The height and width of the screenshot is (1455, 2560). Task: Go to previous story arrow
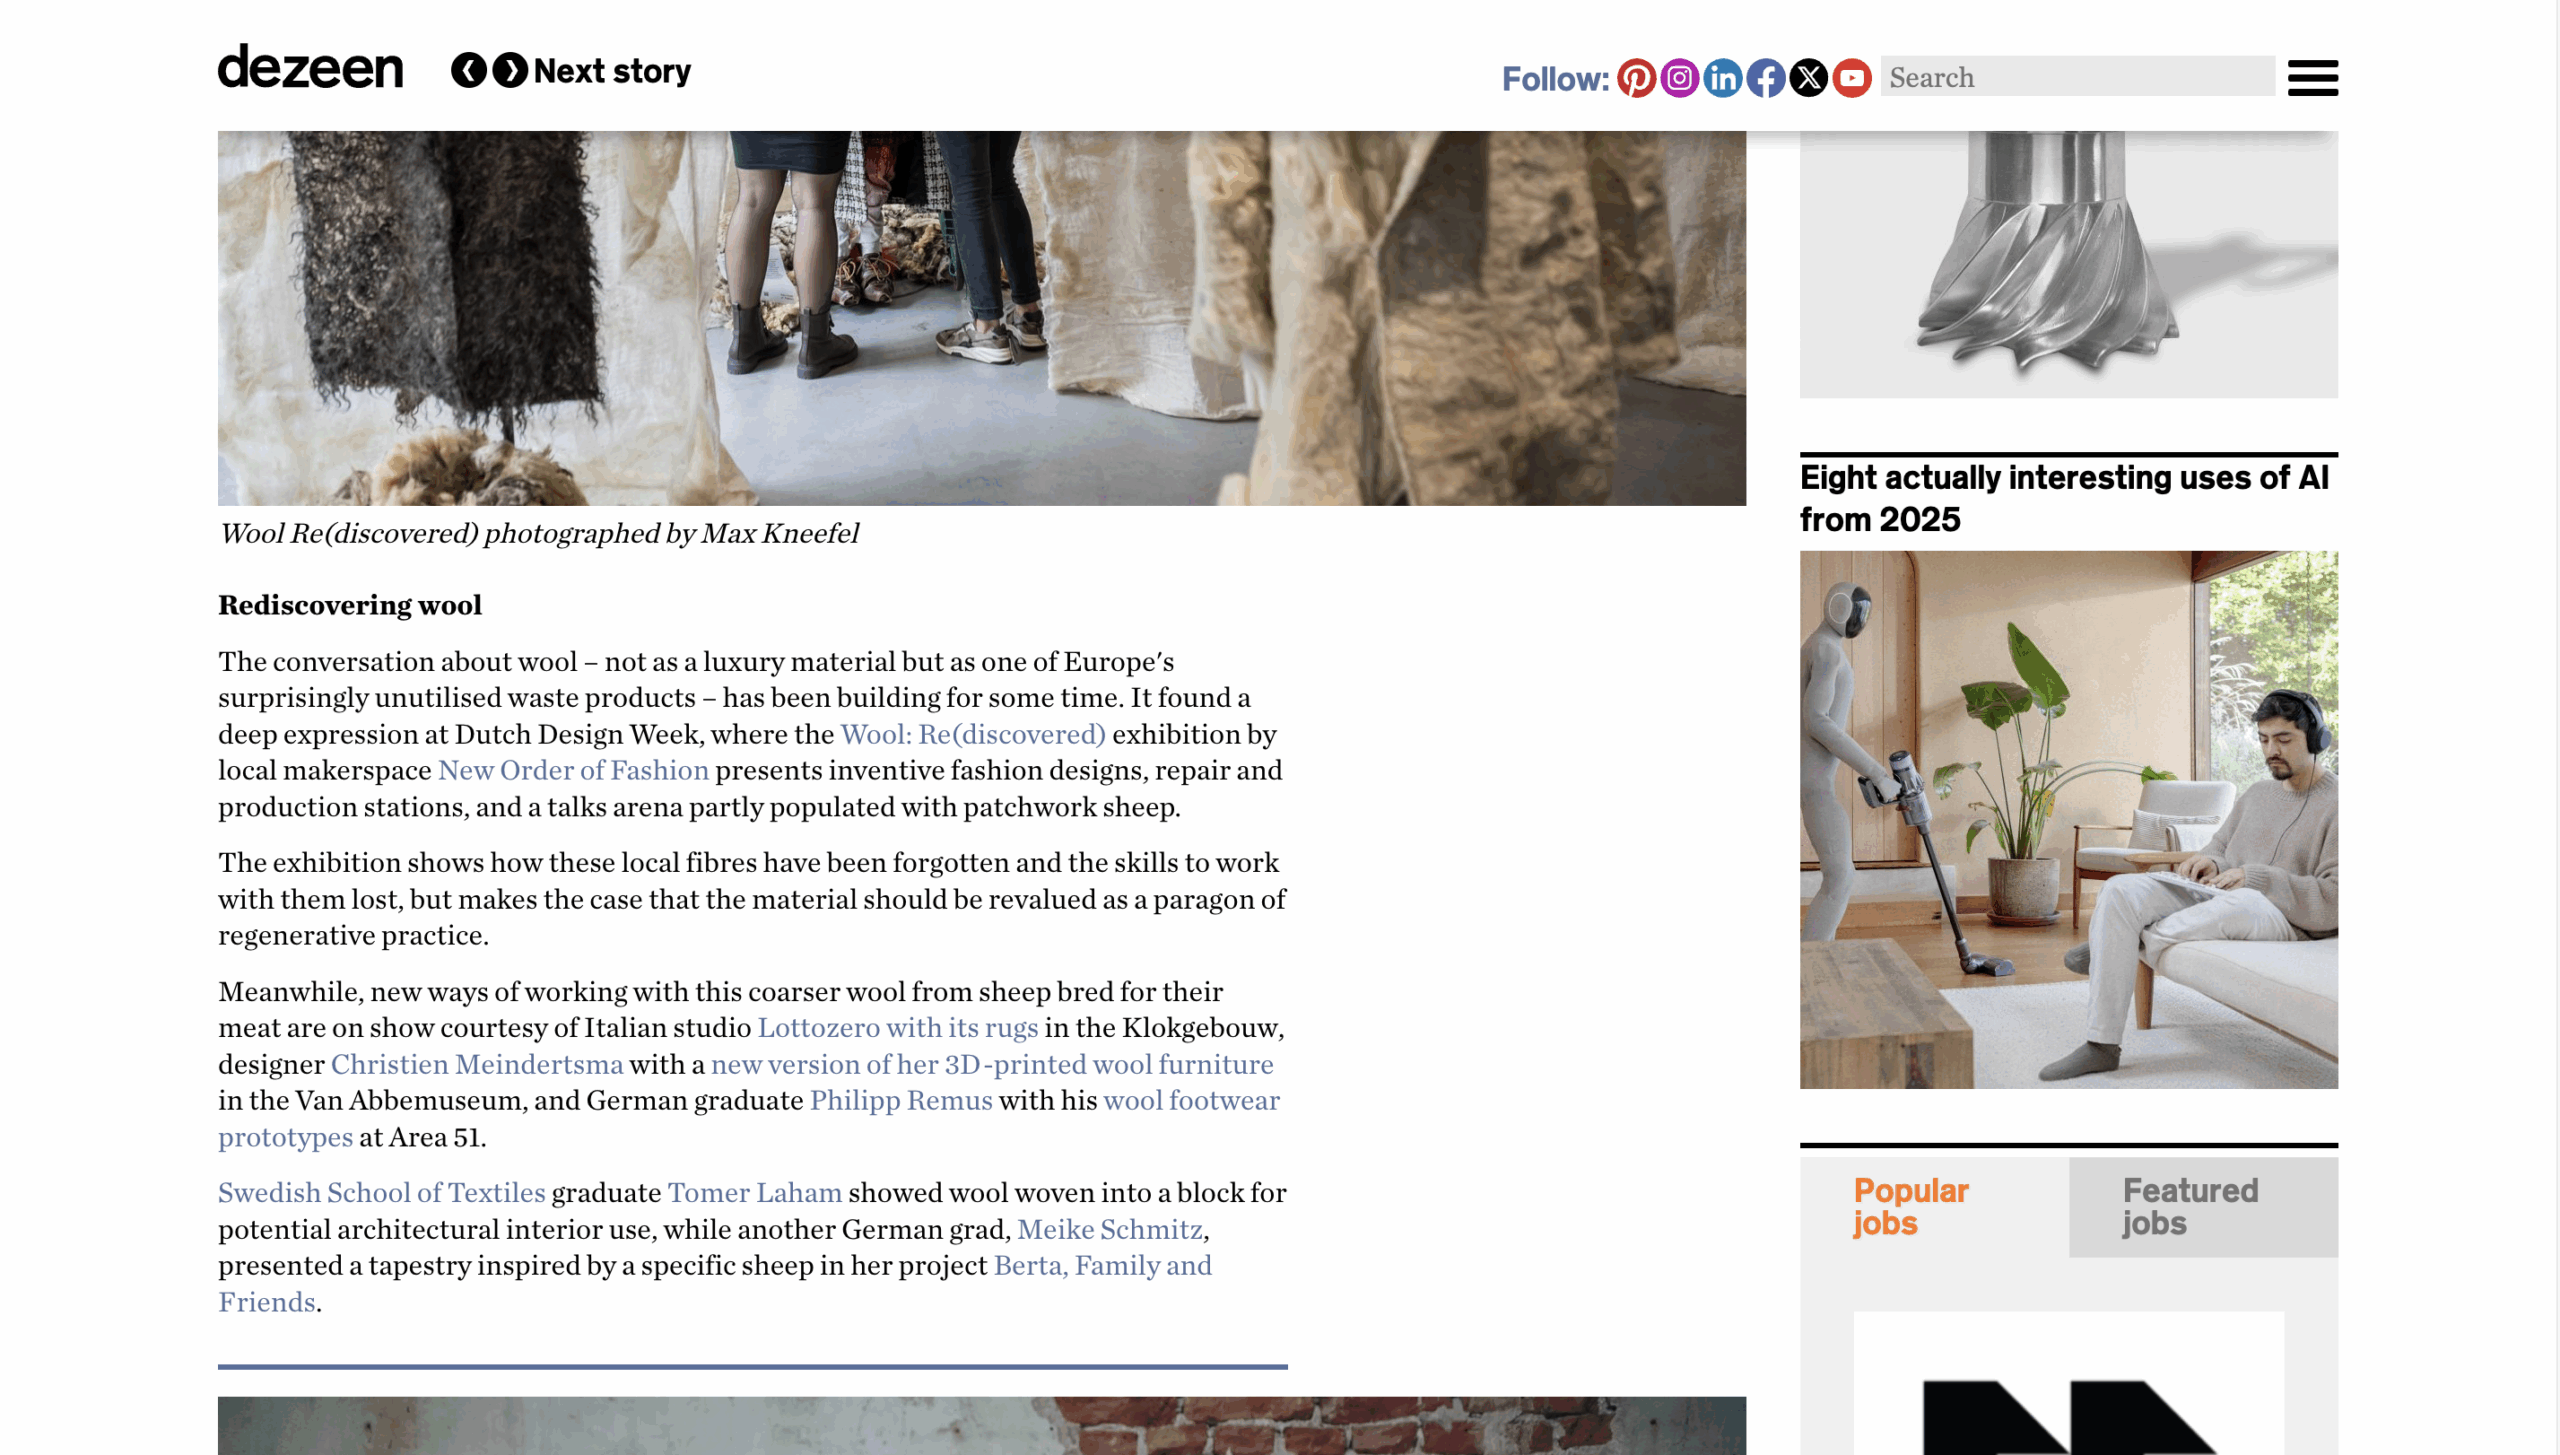click(469, 70)
